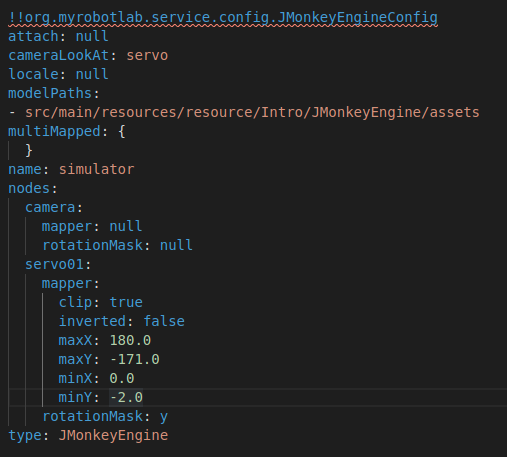Click the type JMonkeyEngine value
The width and height of the screenshot is (507, 457).
pyautogui.click(x=113, y=435)
